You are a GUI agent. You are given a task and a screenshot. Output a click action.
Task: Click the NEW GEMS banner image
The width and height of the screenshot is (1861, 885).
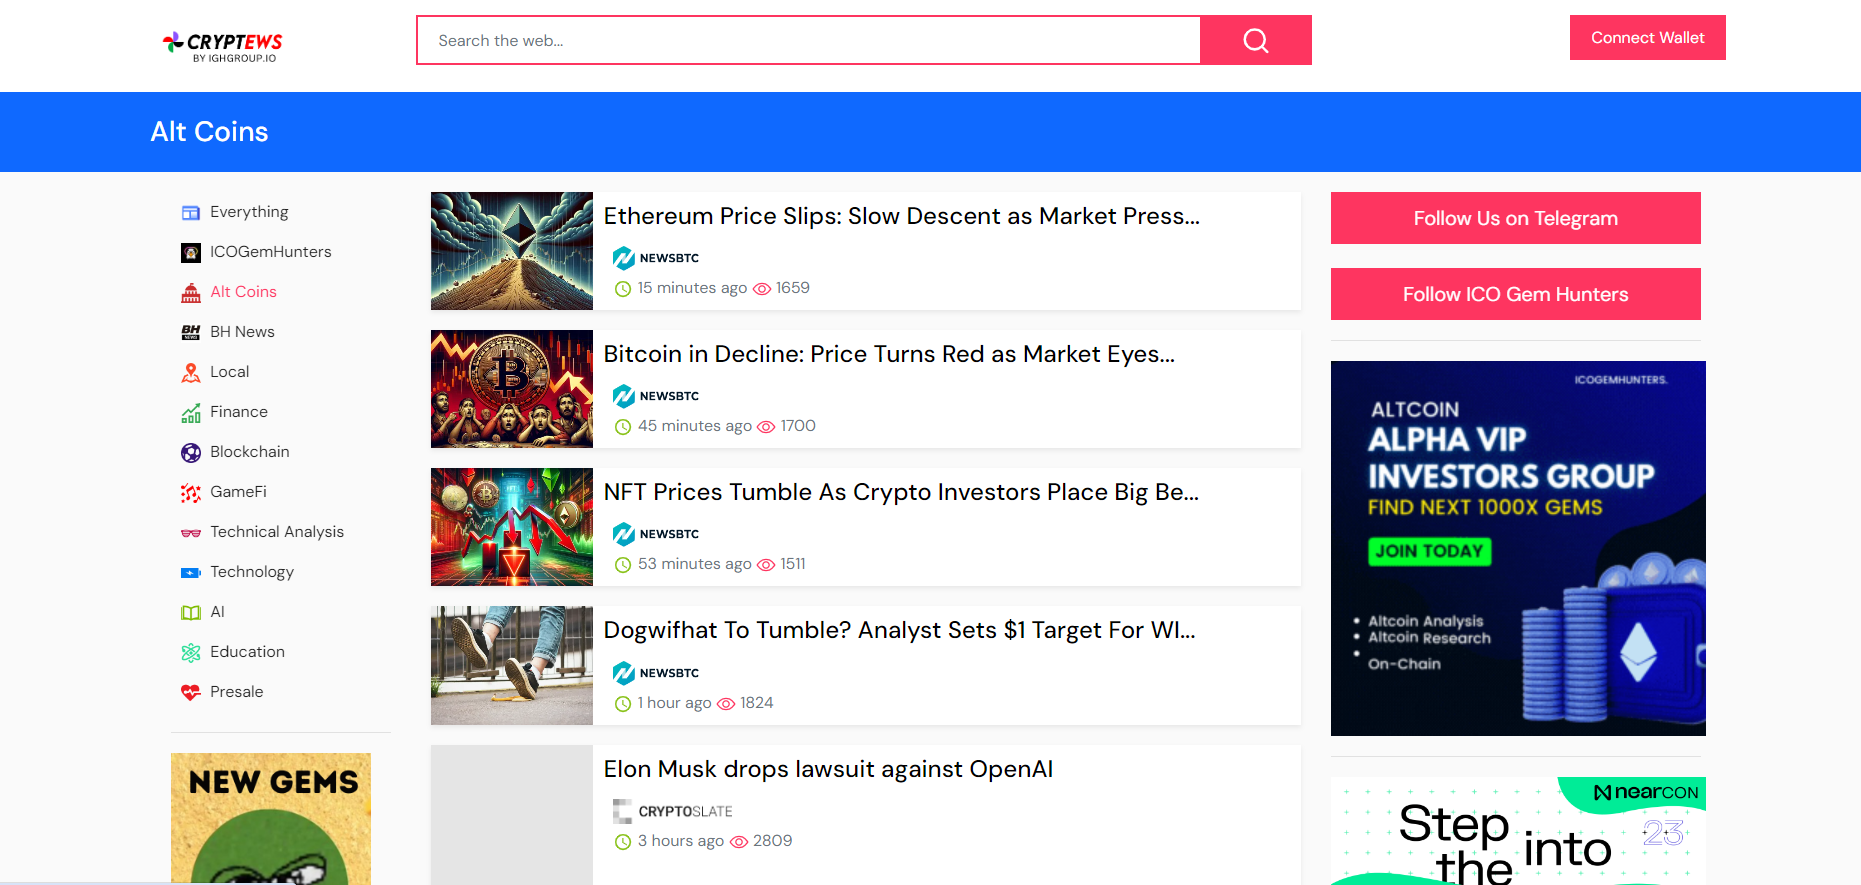point(271,818)
